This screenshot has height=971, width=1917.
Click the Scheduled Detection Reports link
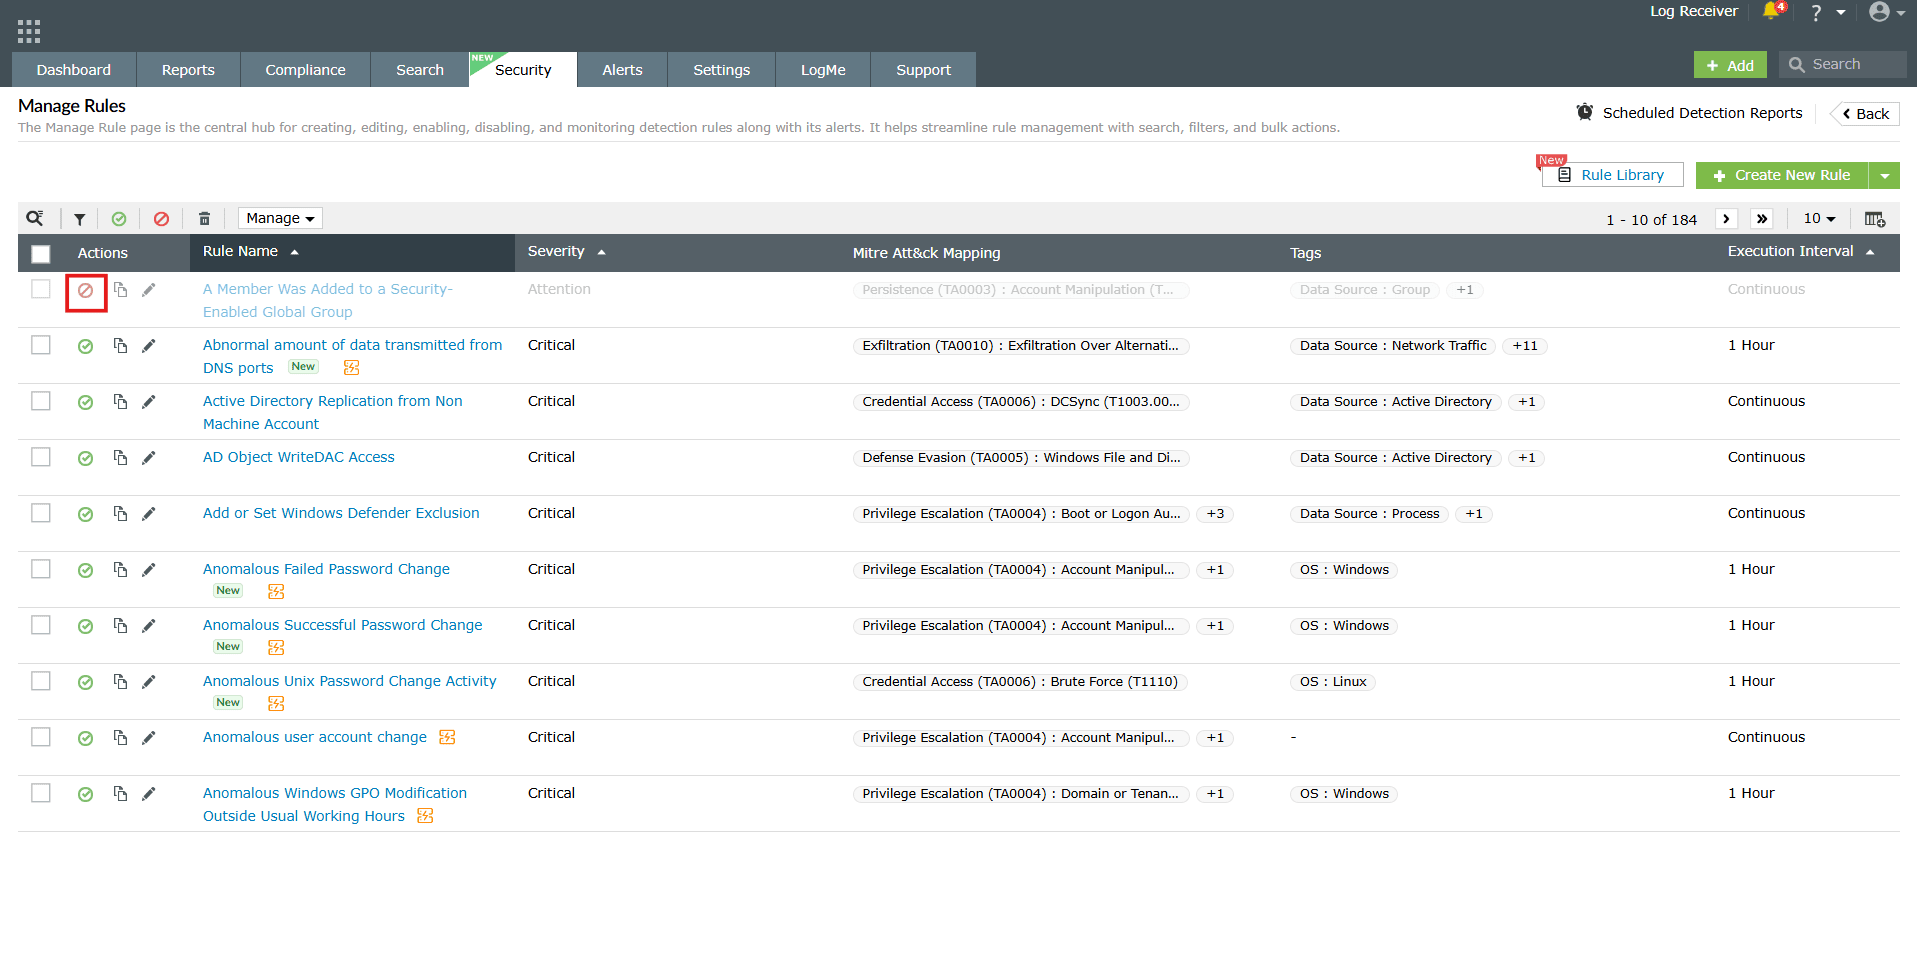pos(1701,113)
